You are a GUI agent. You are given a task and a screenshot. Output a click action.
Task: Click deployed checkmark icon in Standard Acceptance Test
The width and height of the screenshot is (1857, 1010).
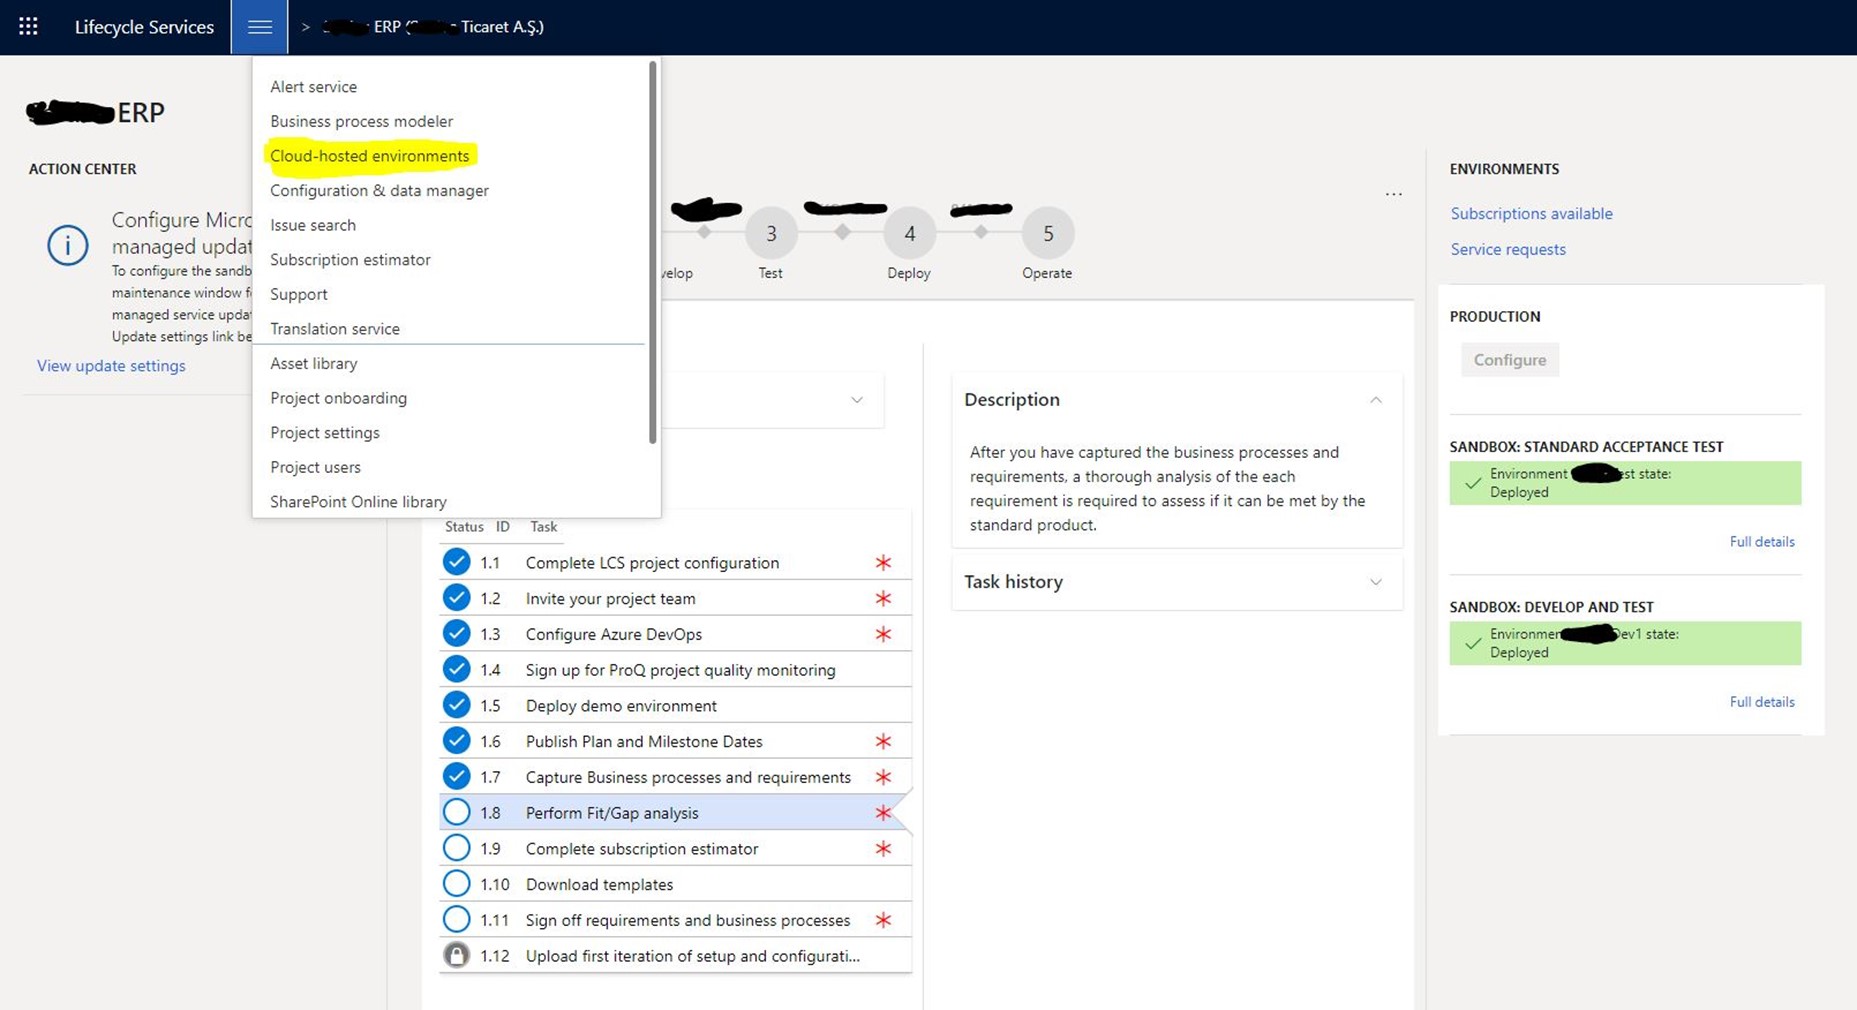[x=1472, y=483]
